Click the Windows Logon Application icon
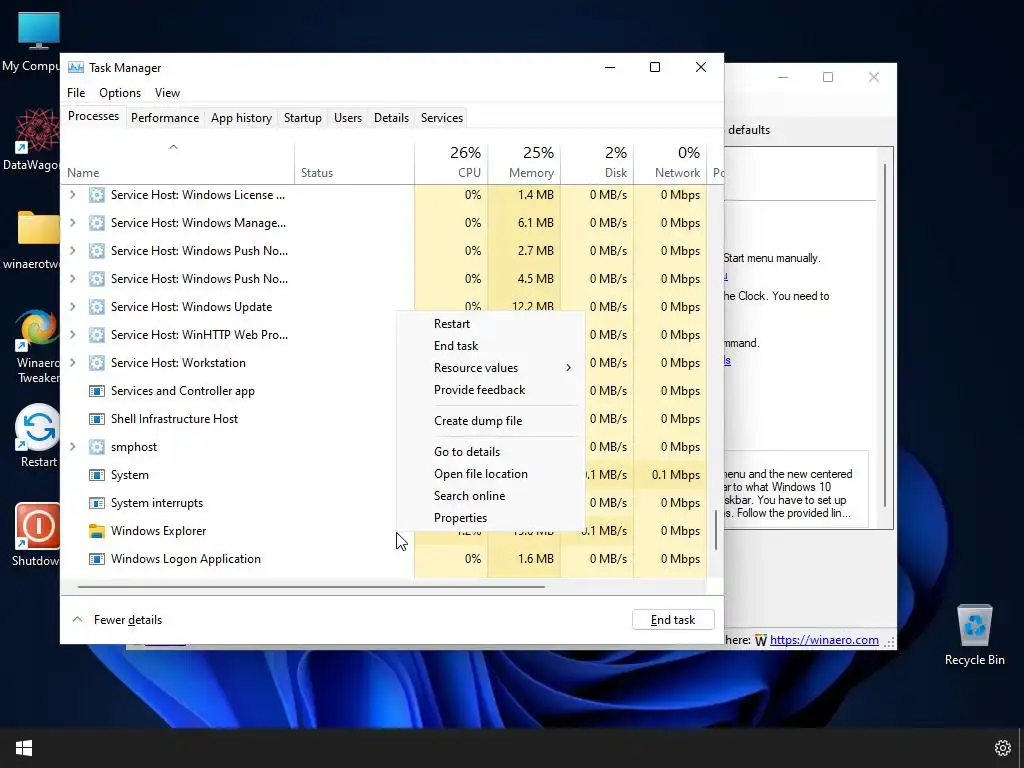This screenshot has height=768, width=1024. [x=97, y=559]
